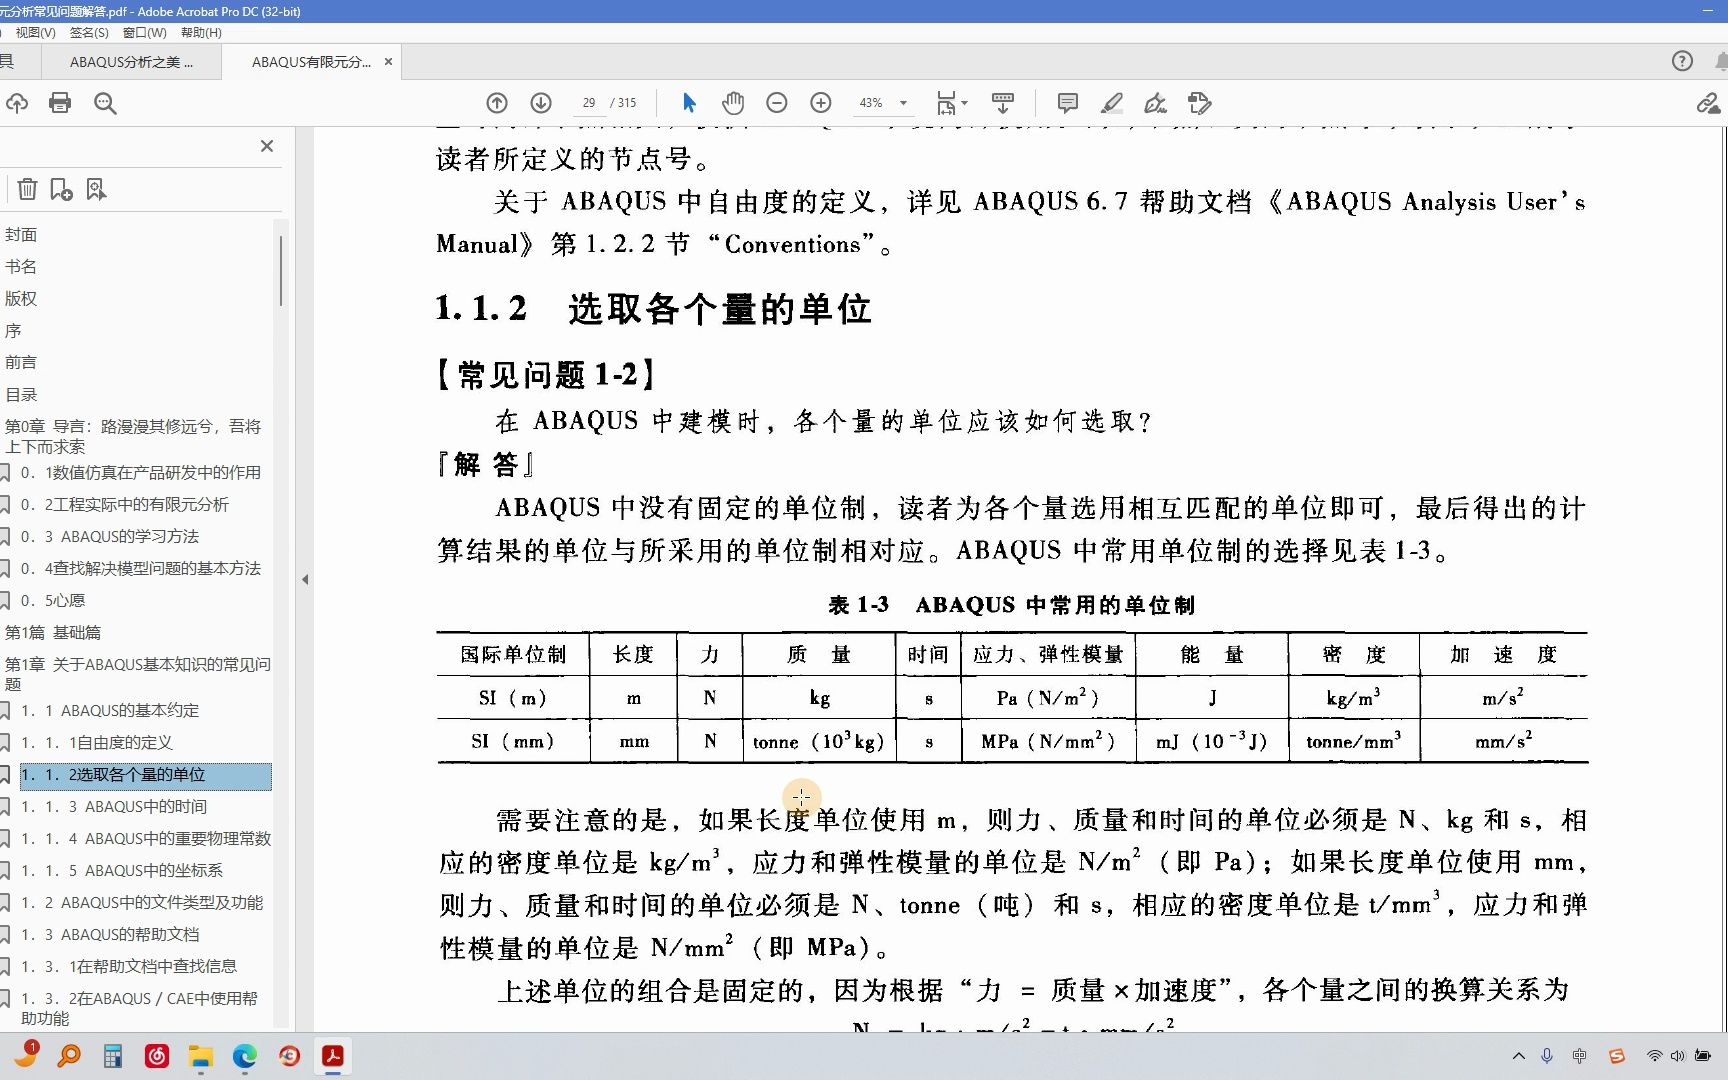Open the calculator in taskbar
This screenshot has width=1728, height=1080.
(x=112, y=1056)
